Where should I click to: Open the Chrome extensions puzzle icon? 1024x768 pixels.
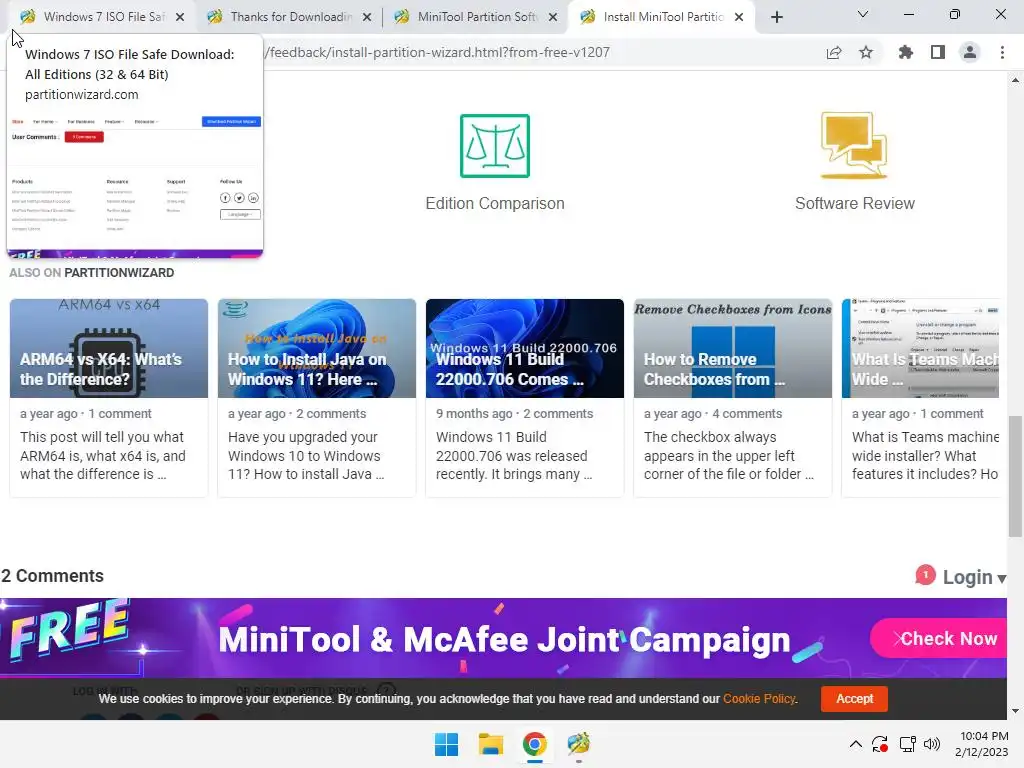[905, 53]
